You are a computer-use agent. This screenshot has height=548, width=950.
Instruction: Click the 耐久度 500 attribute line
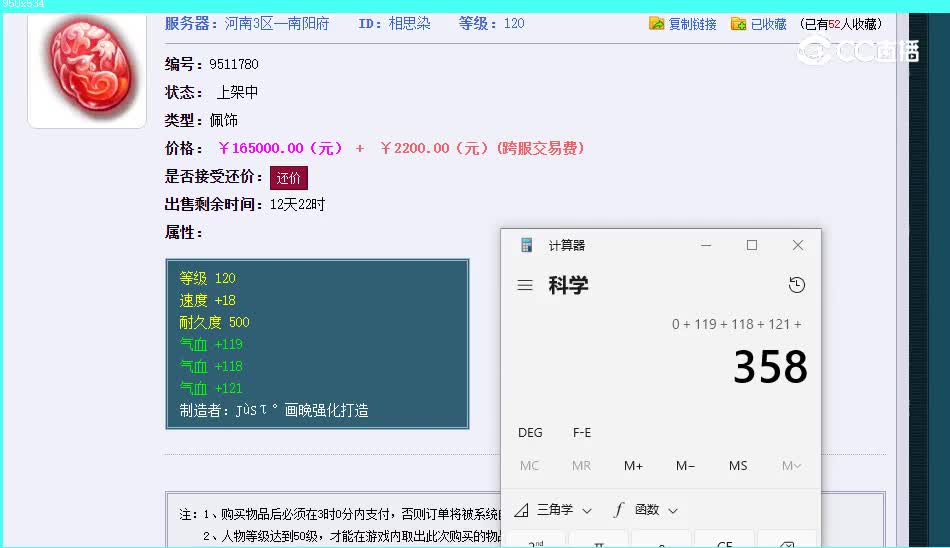pyautogui.click(x=214, y=322)
